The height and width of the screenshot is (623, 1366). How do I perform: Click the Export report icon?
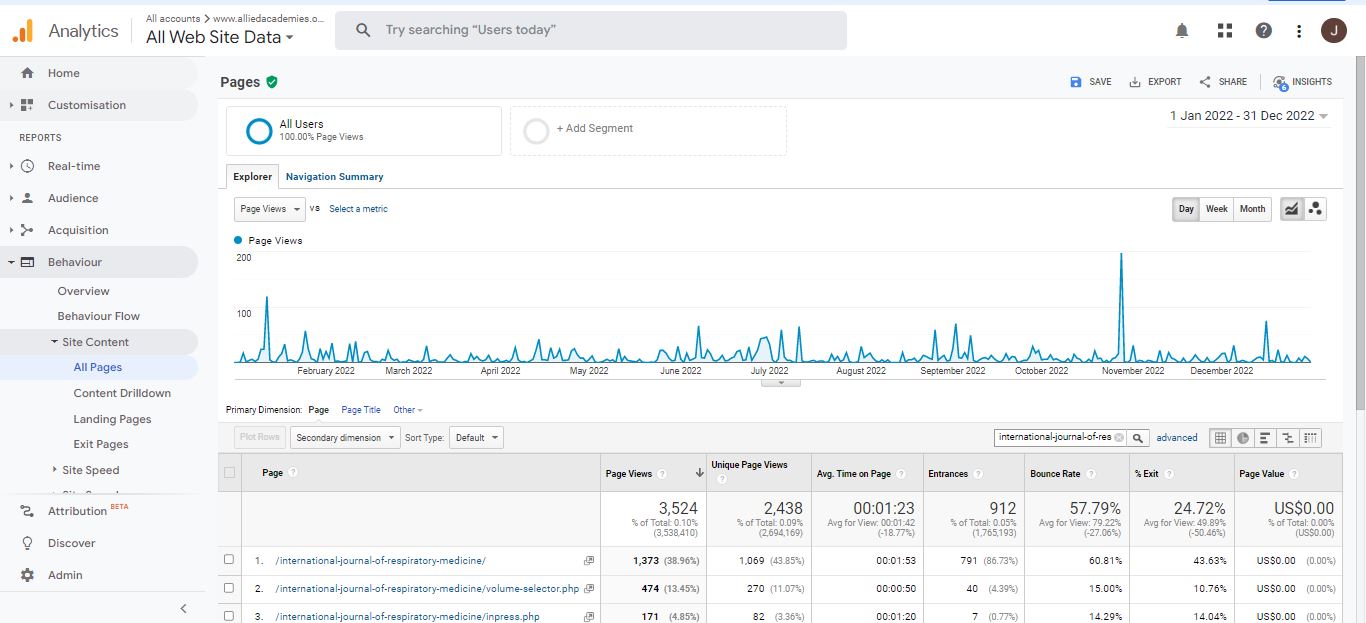pyautogui.click(x=1155, y=82)
